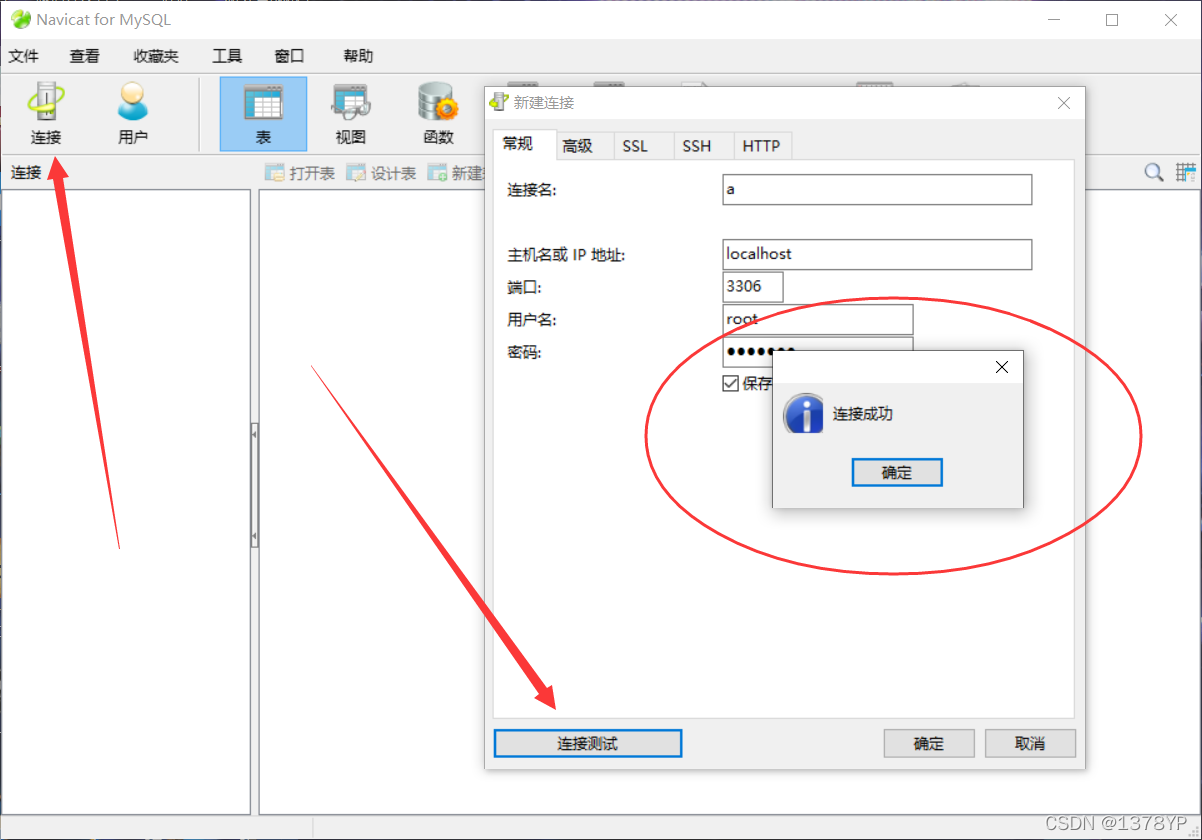
Task: Open the 窗口 (Window) menu
Action: pos(289,56)
